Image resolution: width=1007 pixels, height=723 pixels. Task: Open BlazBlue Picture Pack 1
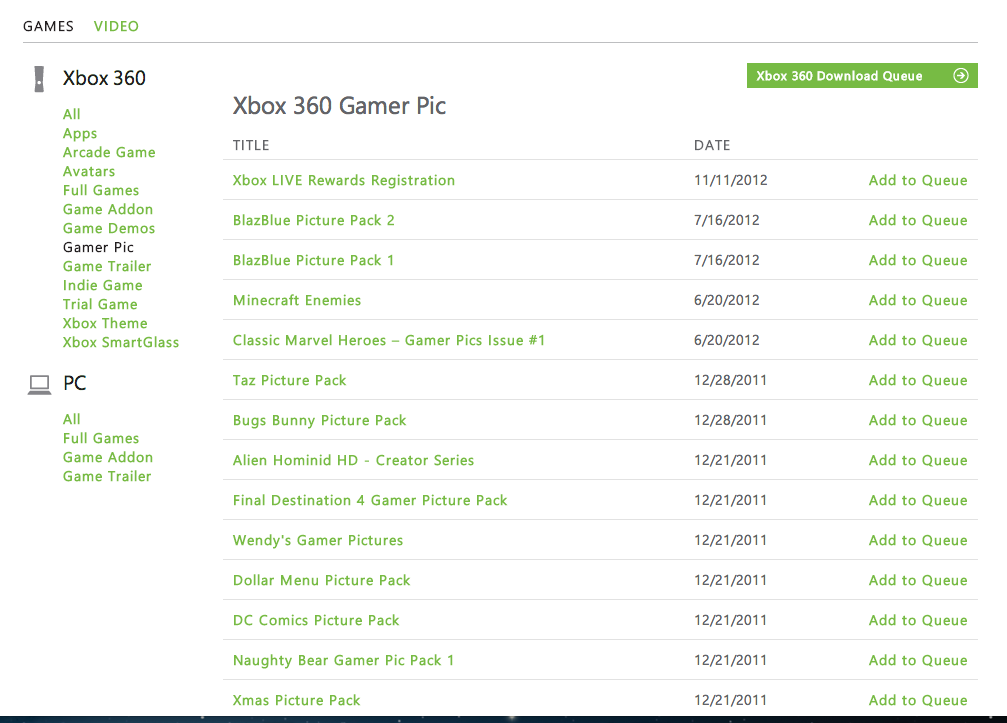(313, 260)
